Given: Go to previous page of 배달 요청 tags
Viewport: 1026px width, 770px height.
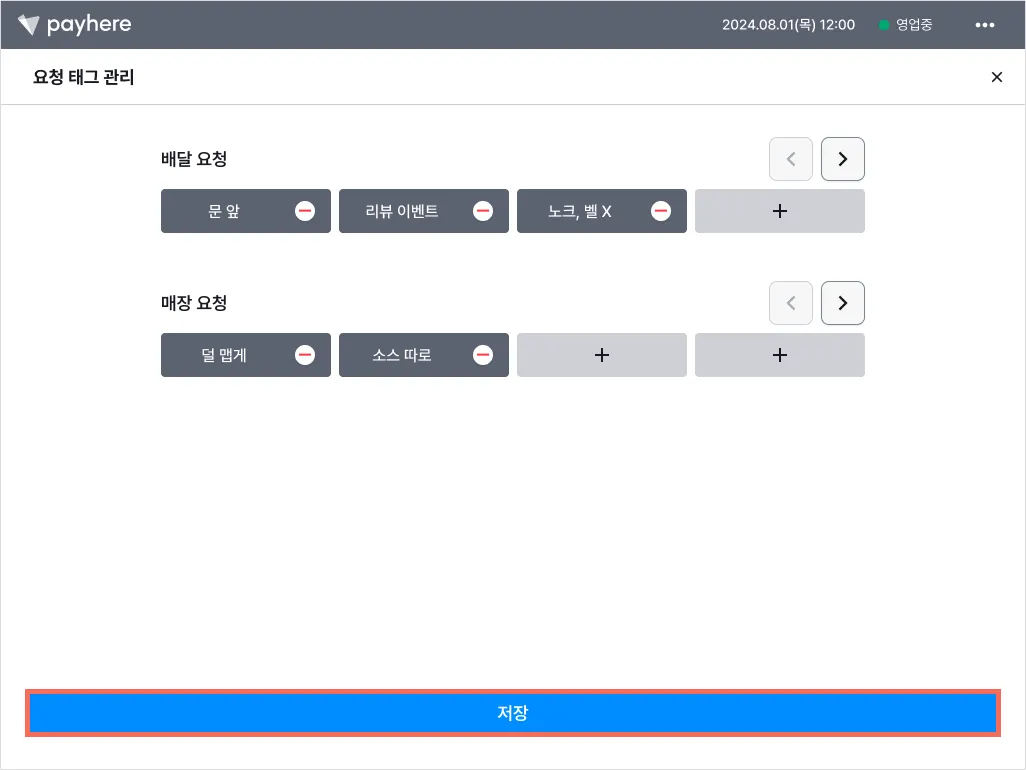Looking at the screenshot, I should (x=791, y=159).
